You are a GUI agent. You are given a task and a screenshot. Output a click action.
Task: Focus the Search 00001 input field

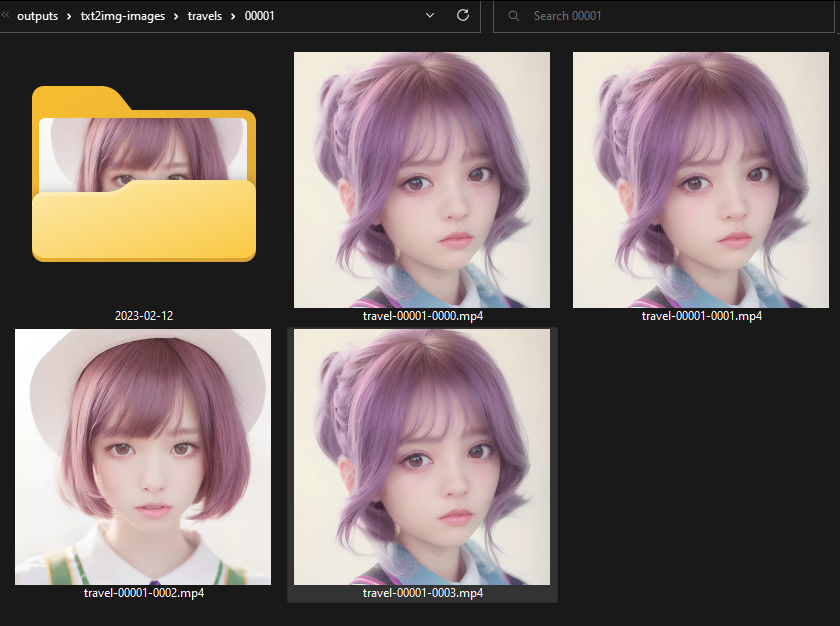coord(660,16)
